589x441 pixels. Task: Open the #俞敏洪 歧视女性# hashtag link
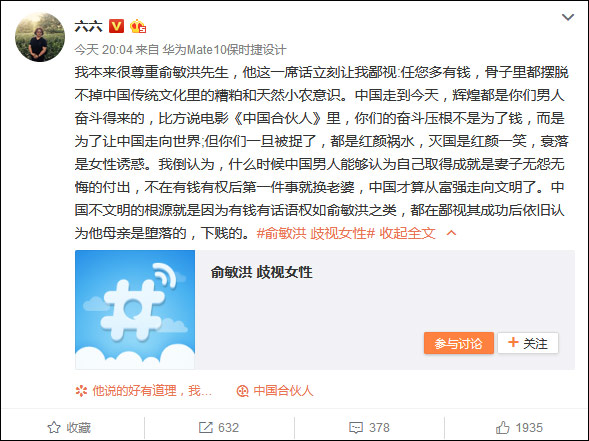(316, 233)
